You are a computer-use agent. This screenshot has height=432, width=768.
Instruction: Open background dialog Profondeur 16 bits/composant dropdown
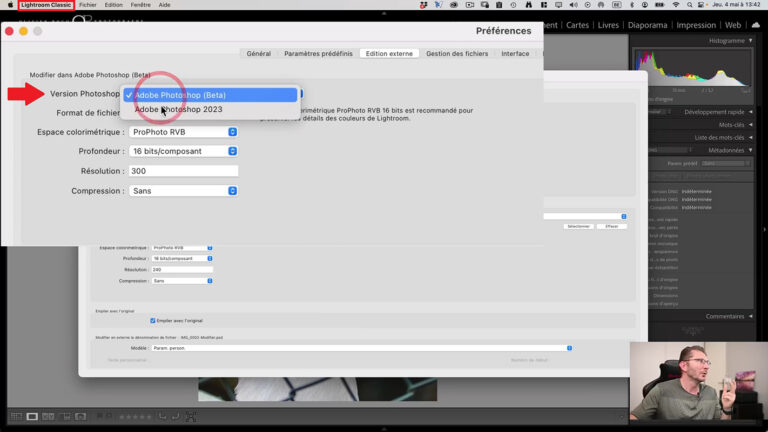pyautogui.click(x=182, y=258)
